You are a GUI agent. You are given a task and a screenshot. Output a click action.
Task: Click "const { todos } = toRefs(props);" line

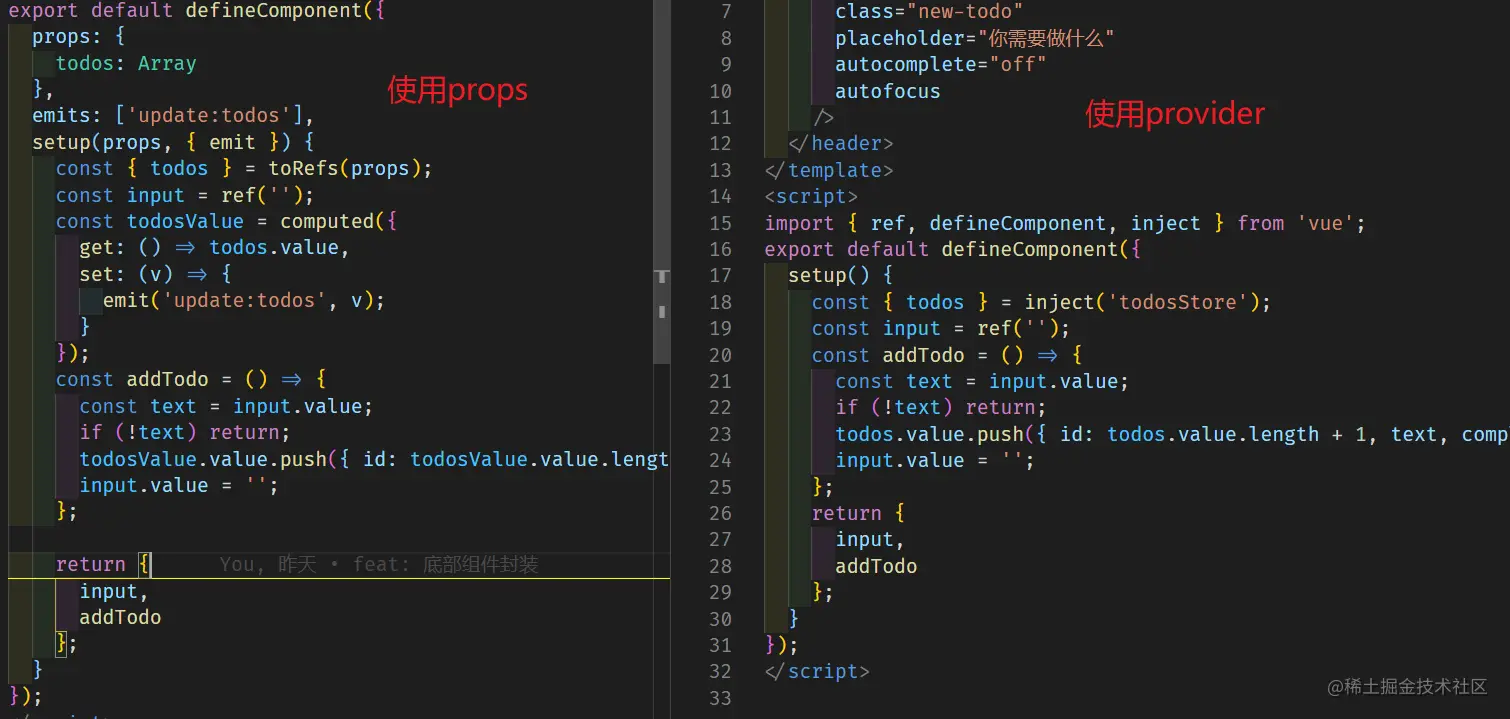tap(244, 168)
